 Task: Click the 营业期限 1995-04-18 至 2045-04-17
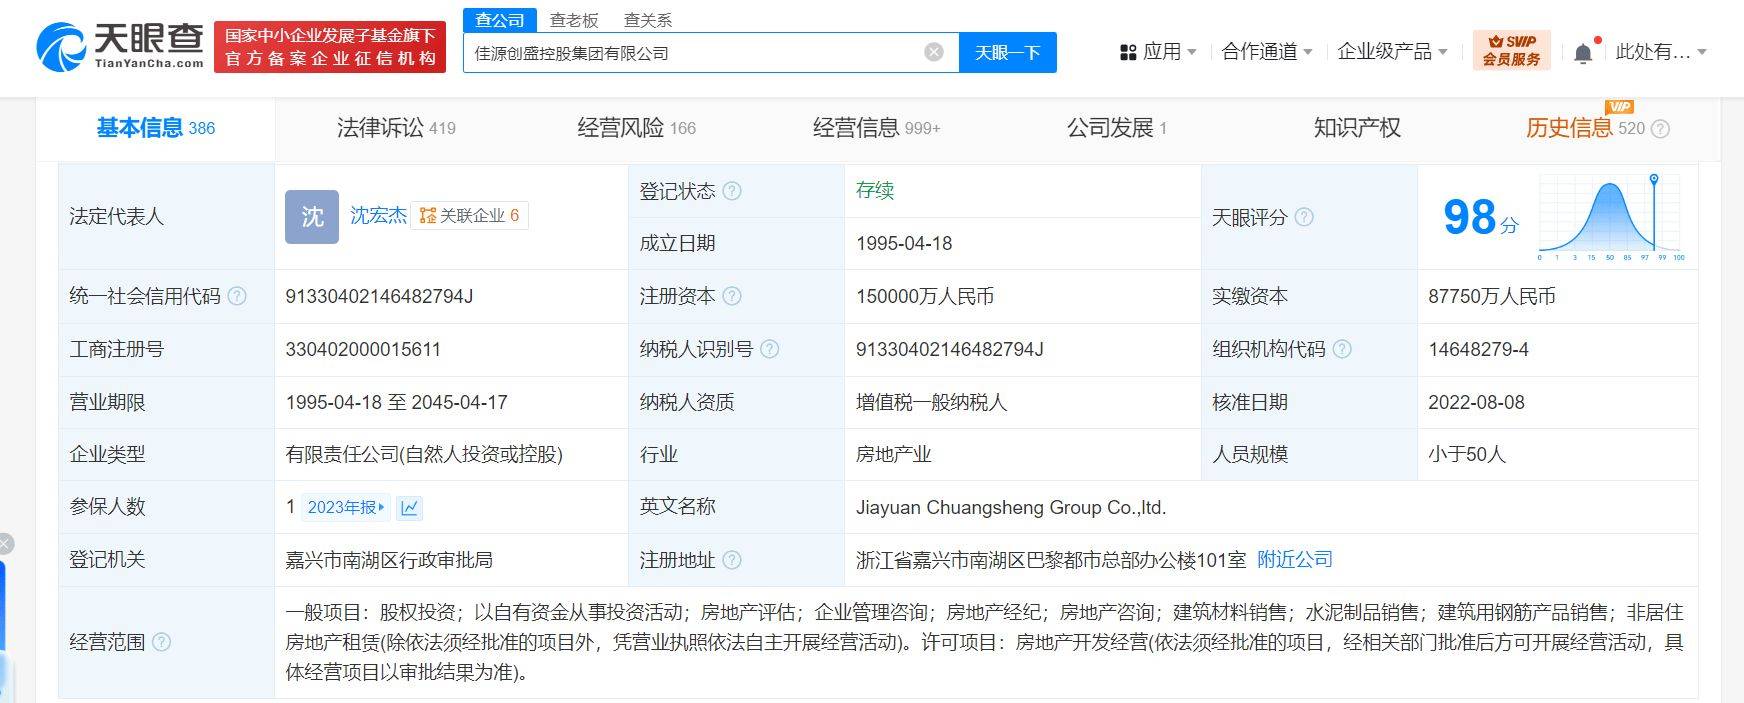click(x=397, y=402)
